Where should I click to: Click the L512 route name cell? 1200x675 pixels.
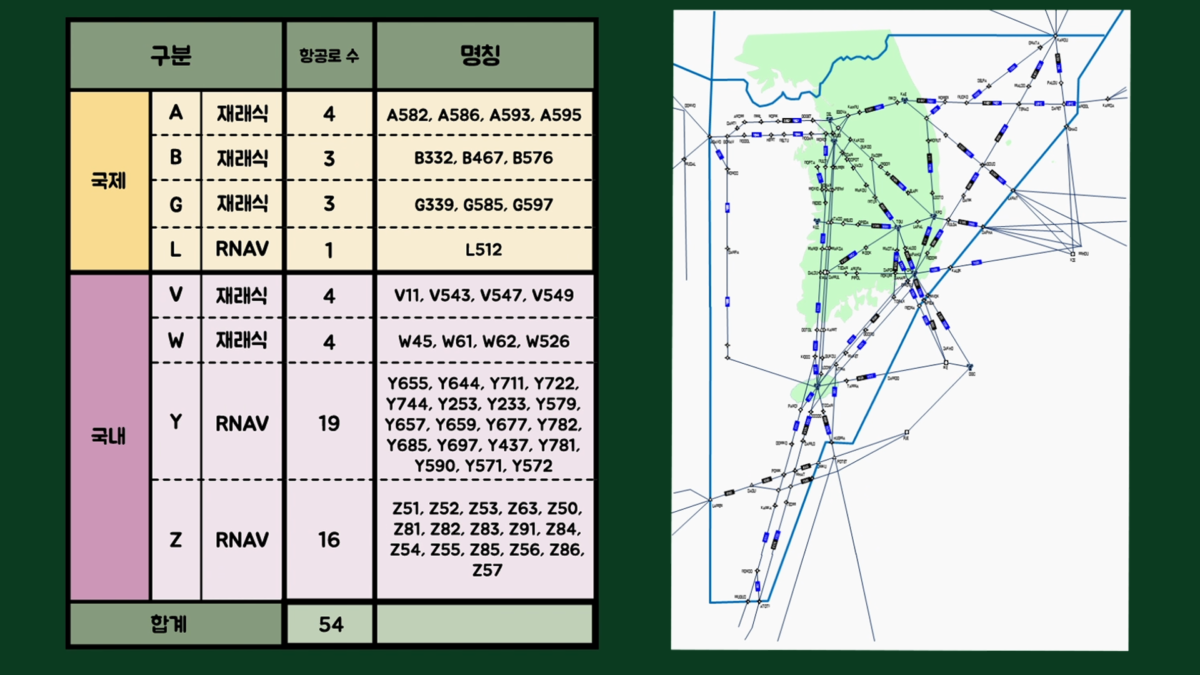point(484,249)
